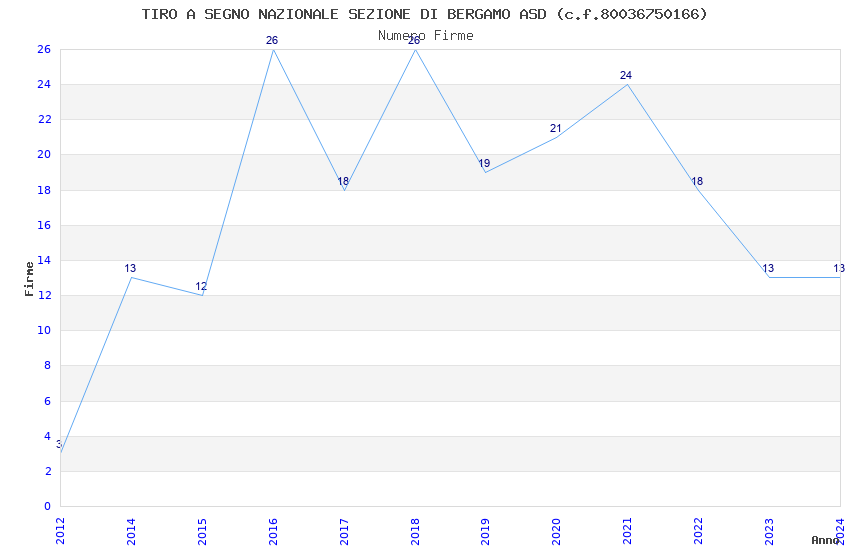The width and height of the screenshot is (850, 550).
Task: Click y-axis tick value 20
Action: pyautogui.click(x=44, y=154)
